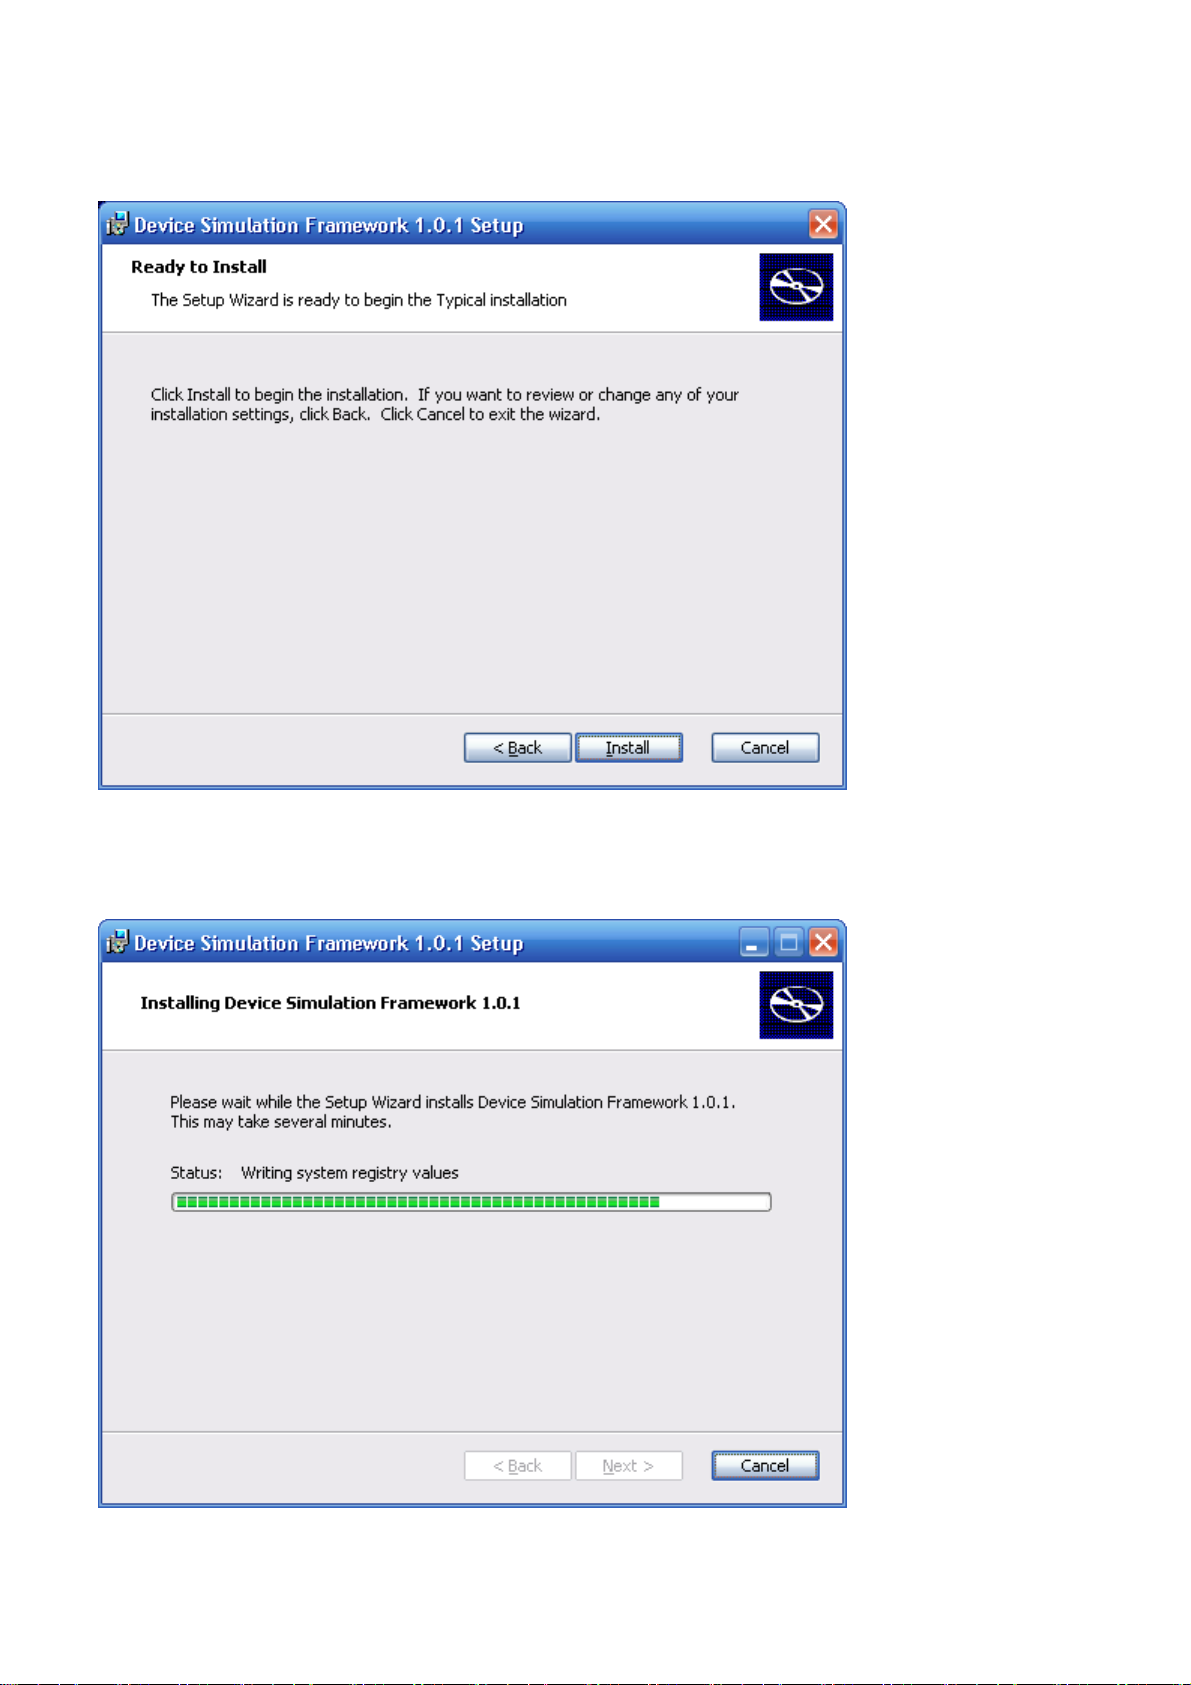Image resolution: width=1191 pixels, height=1685 pixels.
Task: Click disc logo in Ready to Install header
Action: [x=796, y=287]
